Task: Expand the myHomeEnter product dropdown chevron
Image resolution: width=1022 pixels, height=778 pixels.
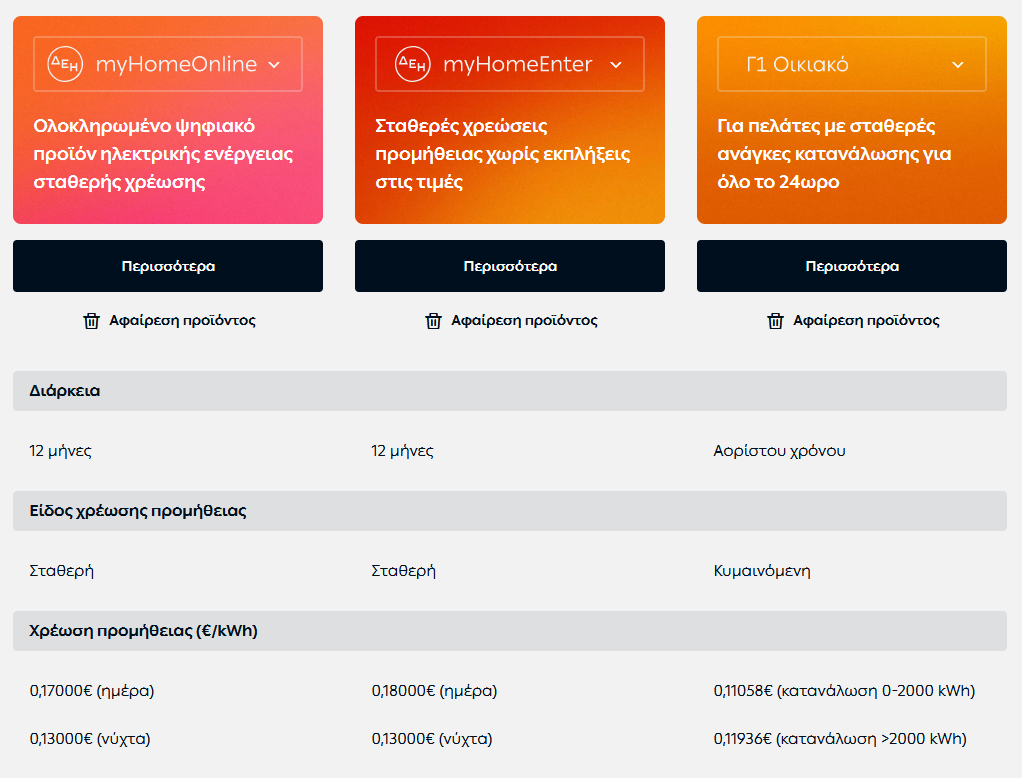Action: [616, 65]
